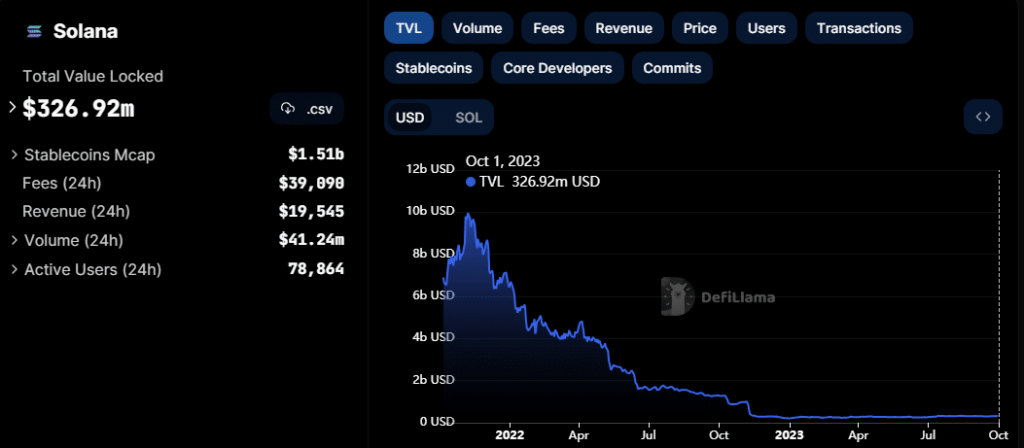Expand the Volume (24h) row

click(x=14, y=241)
